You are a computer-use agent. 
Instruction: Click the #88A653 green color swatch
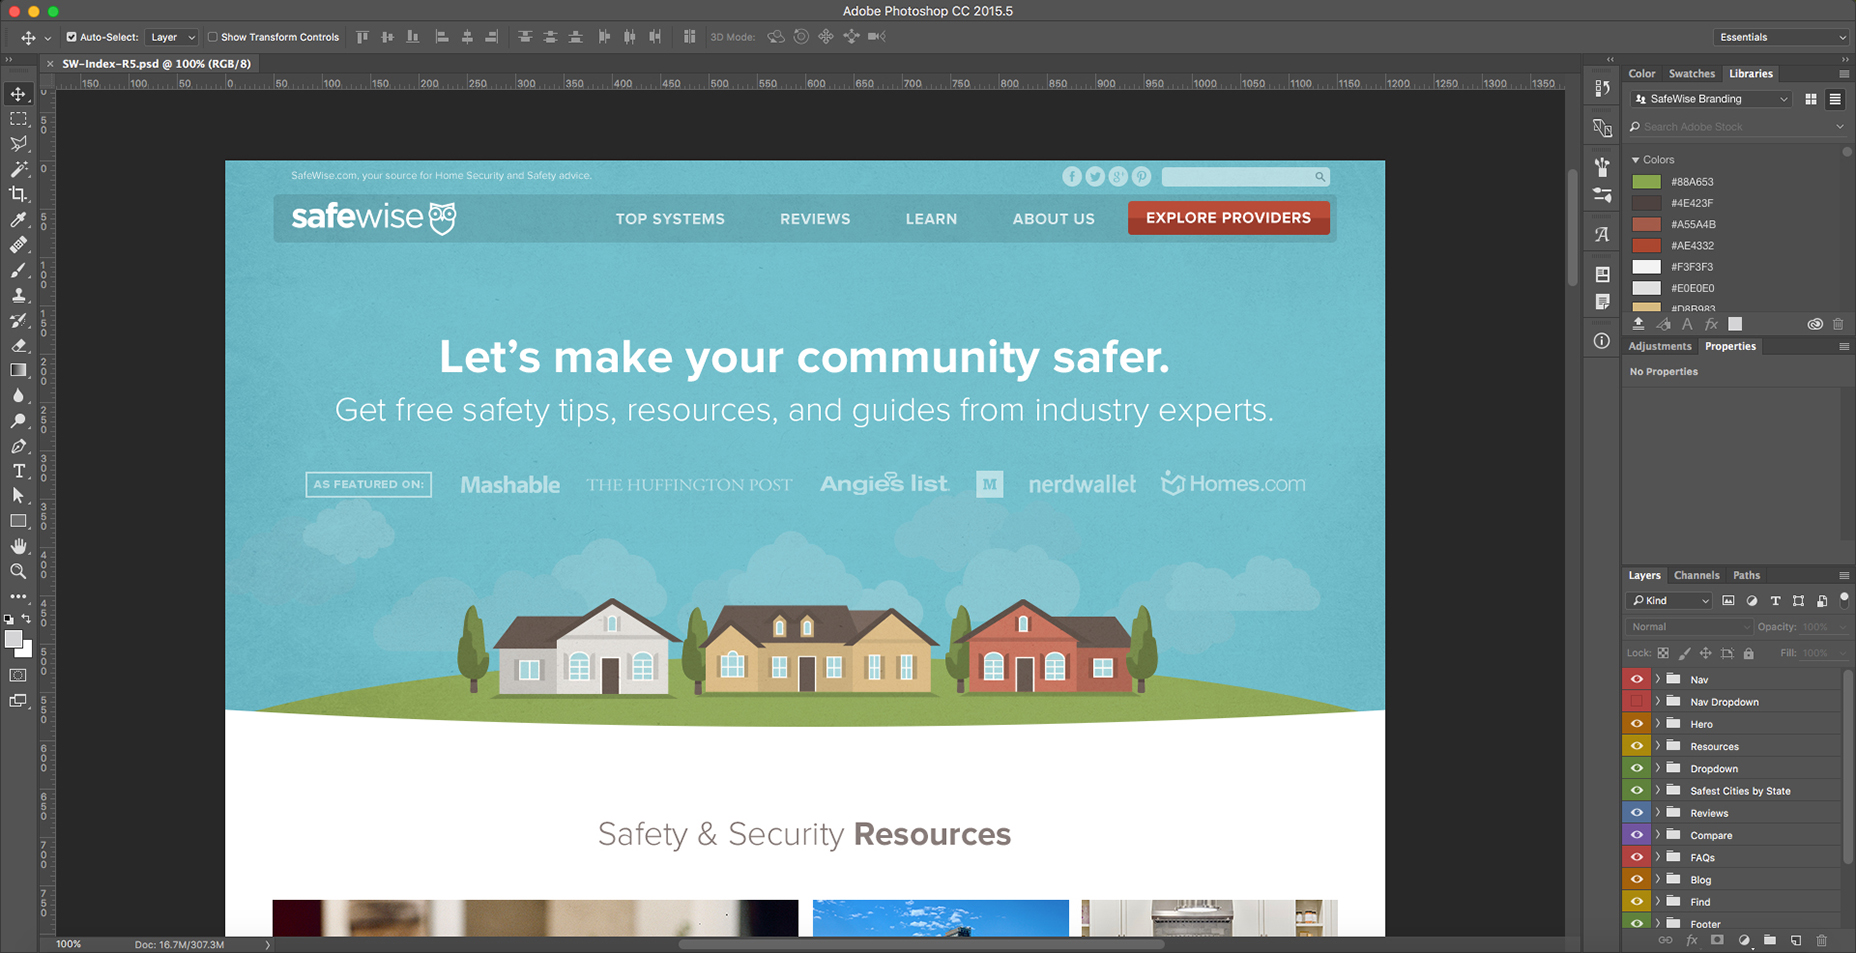click(x=1646, y=182)
